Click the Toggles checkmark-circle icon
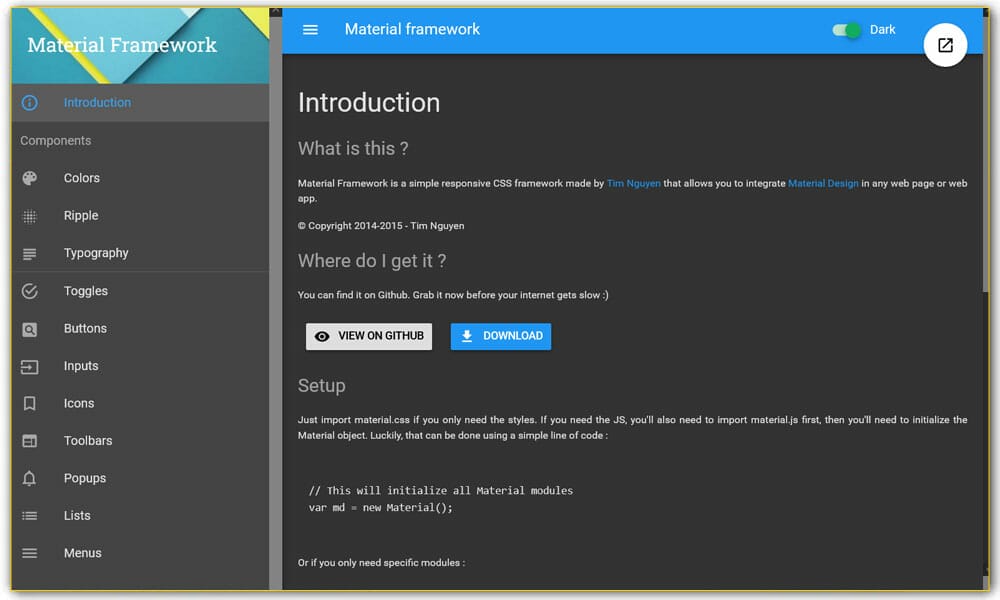1000x600 pixels. tap(29, 291)
